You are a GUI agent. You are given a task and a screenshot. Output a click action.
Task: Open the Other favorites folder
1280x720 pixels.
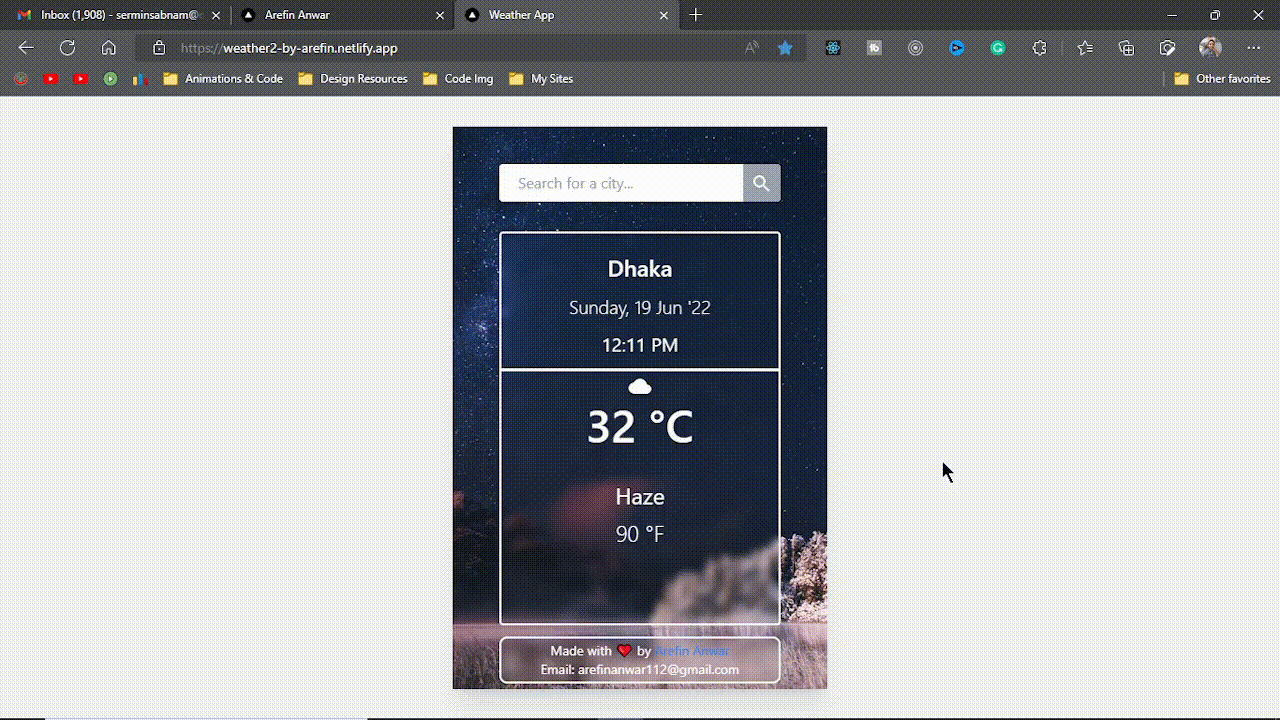tap(1222, 79)
